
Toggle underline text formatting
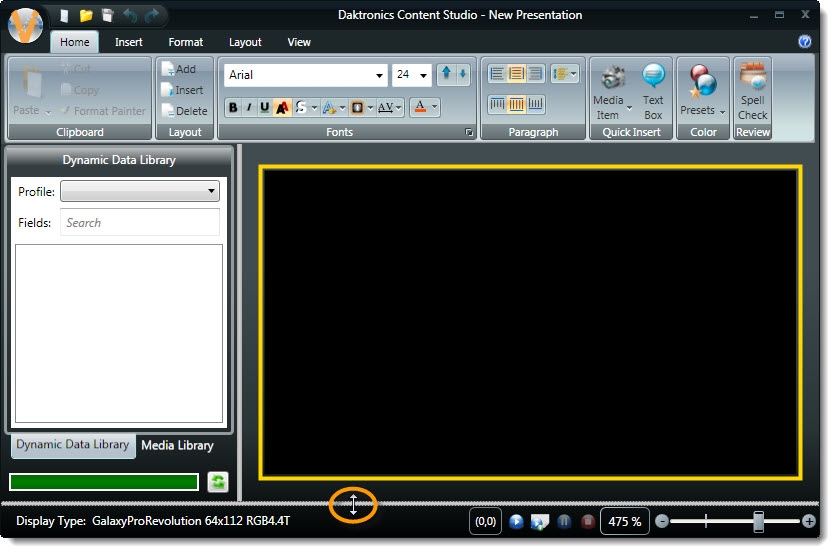click(x=265, y=108)
